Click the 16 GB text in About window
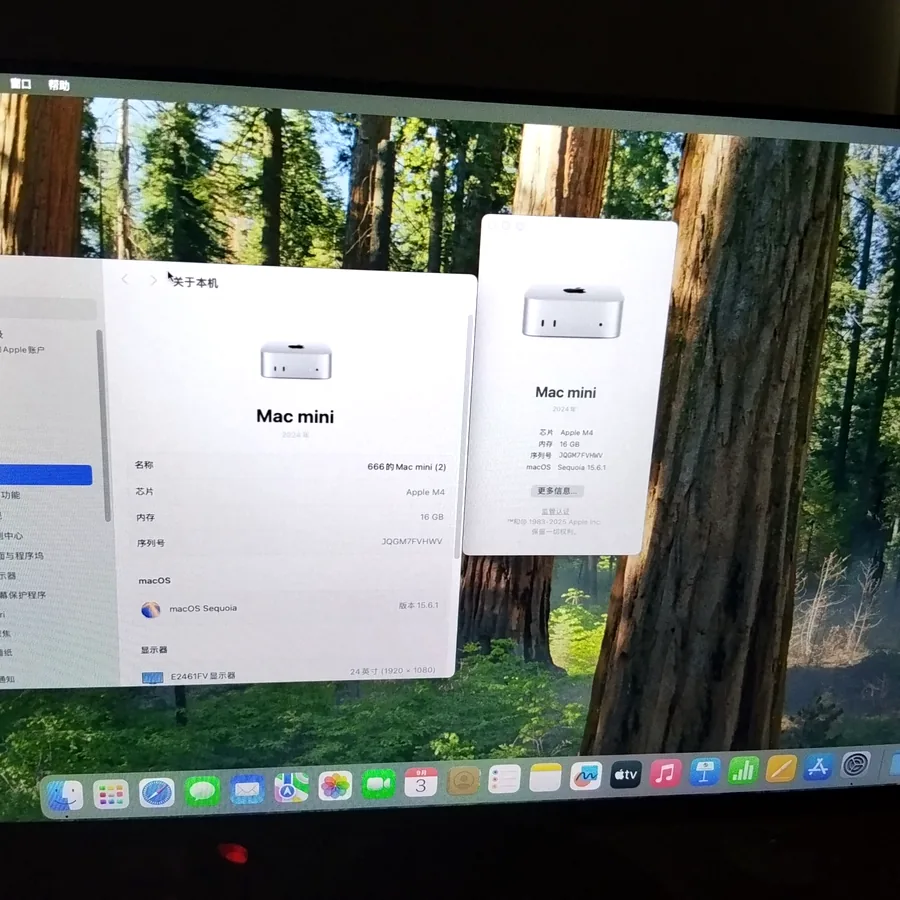 pos(569,444)
